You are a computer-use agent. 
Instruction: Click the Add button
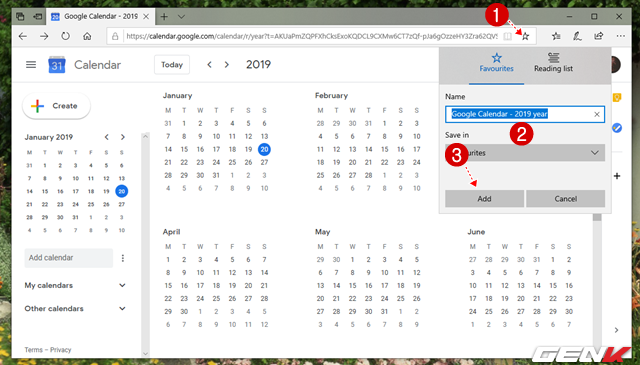(x=484, y=199)
